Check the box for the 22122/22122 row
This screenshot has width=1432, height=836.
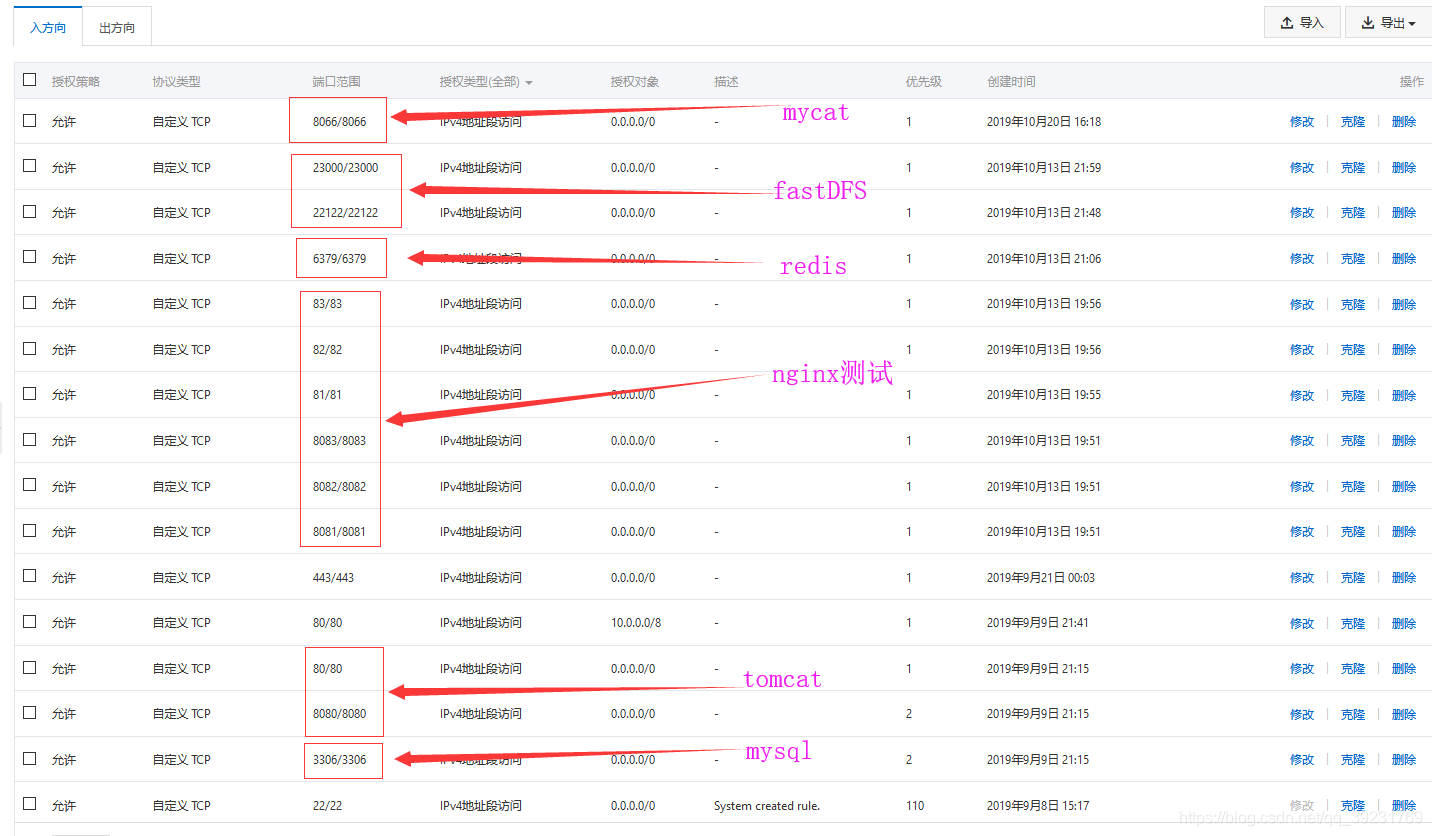(30, 211)
